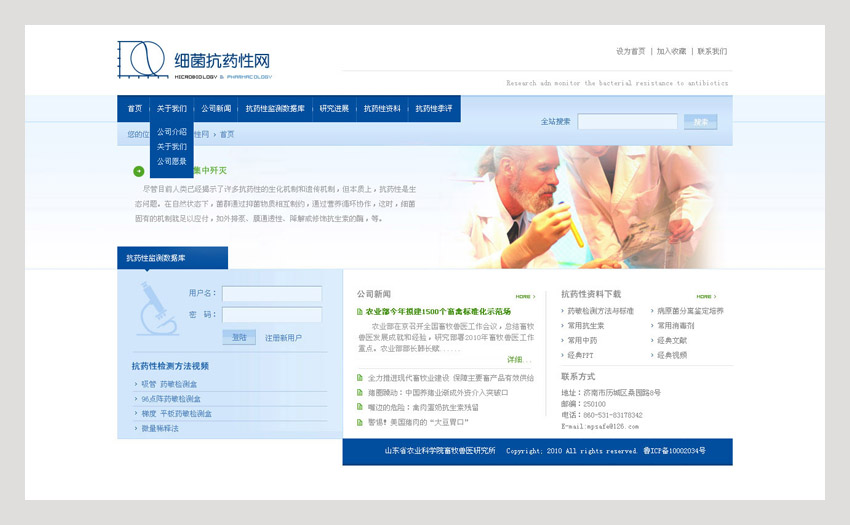Click the green arrow bullet beside the headline
The height and width of the screenshot is (525, 850).
[x=138, y=171]
